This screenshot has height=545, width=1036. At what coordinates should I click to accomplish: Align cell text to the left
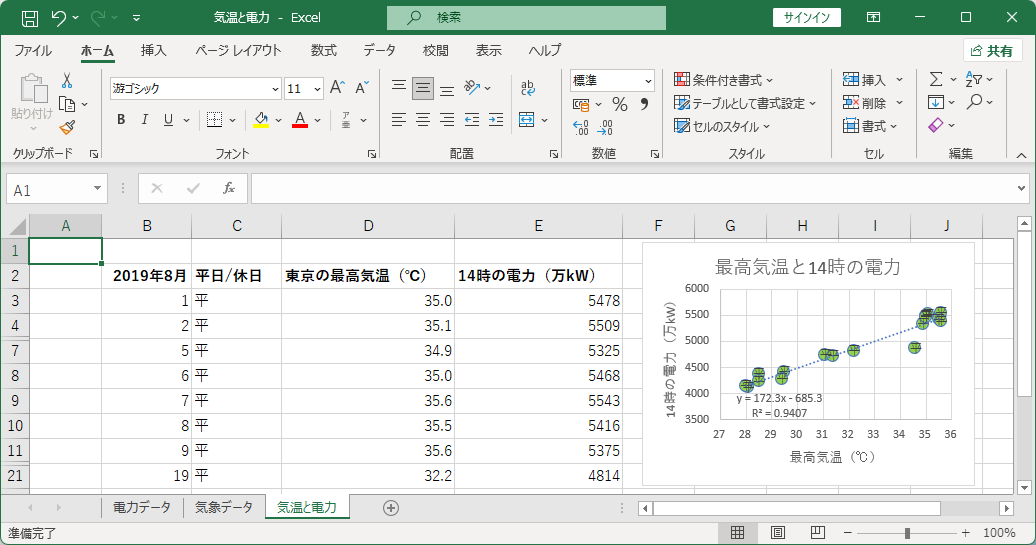coord(398,120)
